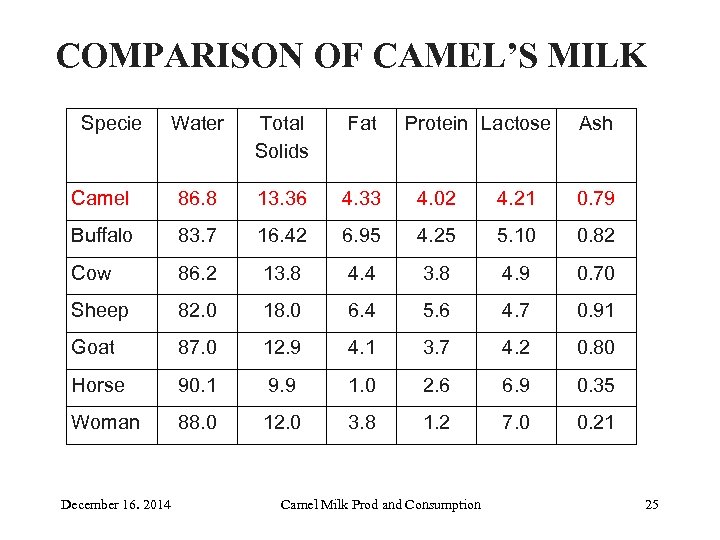Click footer text 'Camel Milk Prod and Consumption'

click(x=380, y=504)
